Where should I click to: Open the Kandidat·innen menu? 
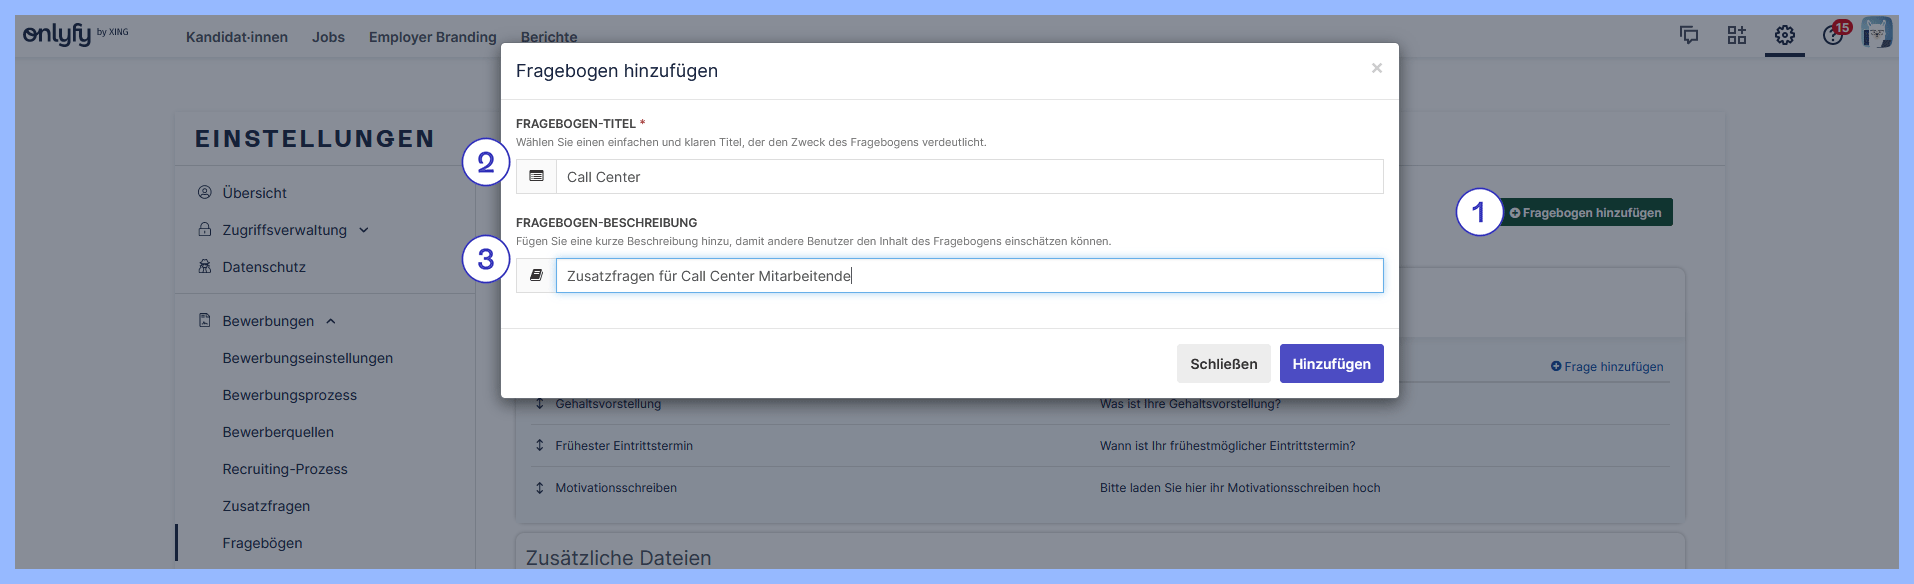(x=237, y=37)
